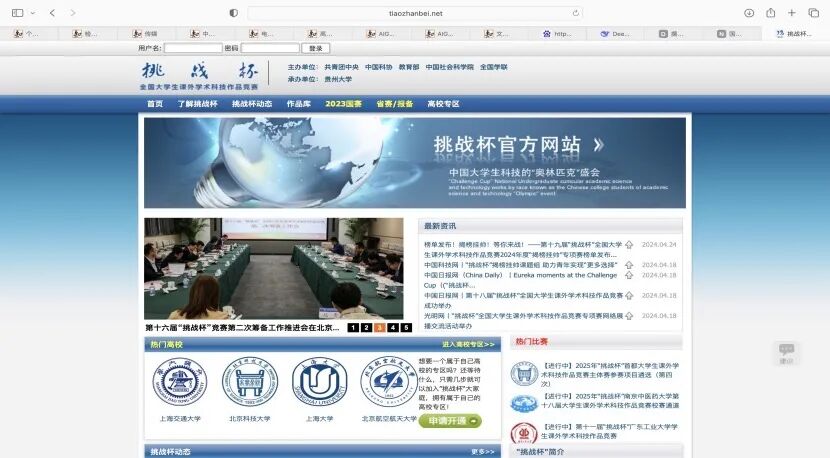Switch to the 'Dee...' browser tab
830x458 pixels.
(x=615, y=34)
